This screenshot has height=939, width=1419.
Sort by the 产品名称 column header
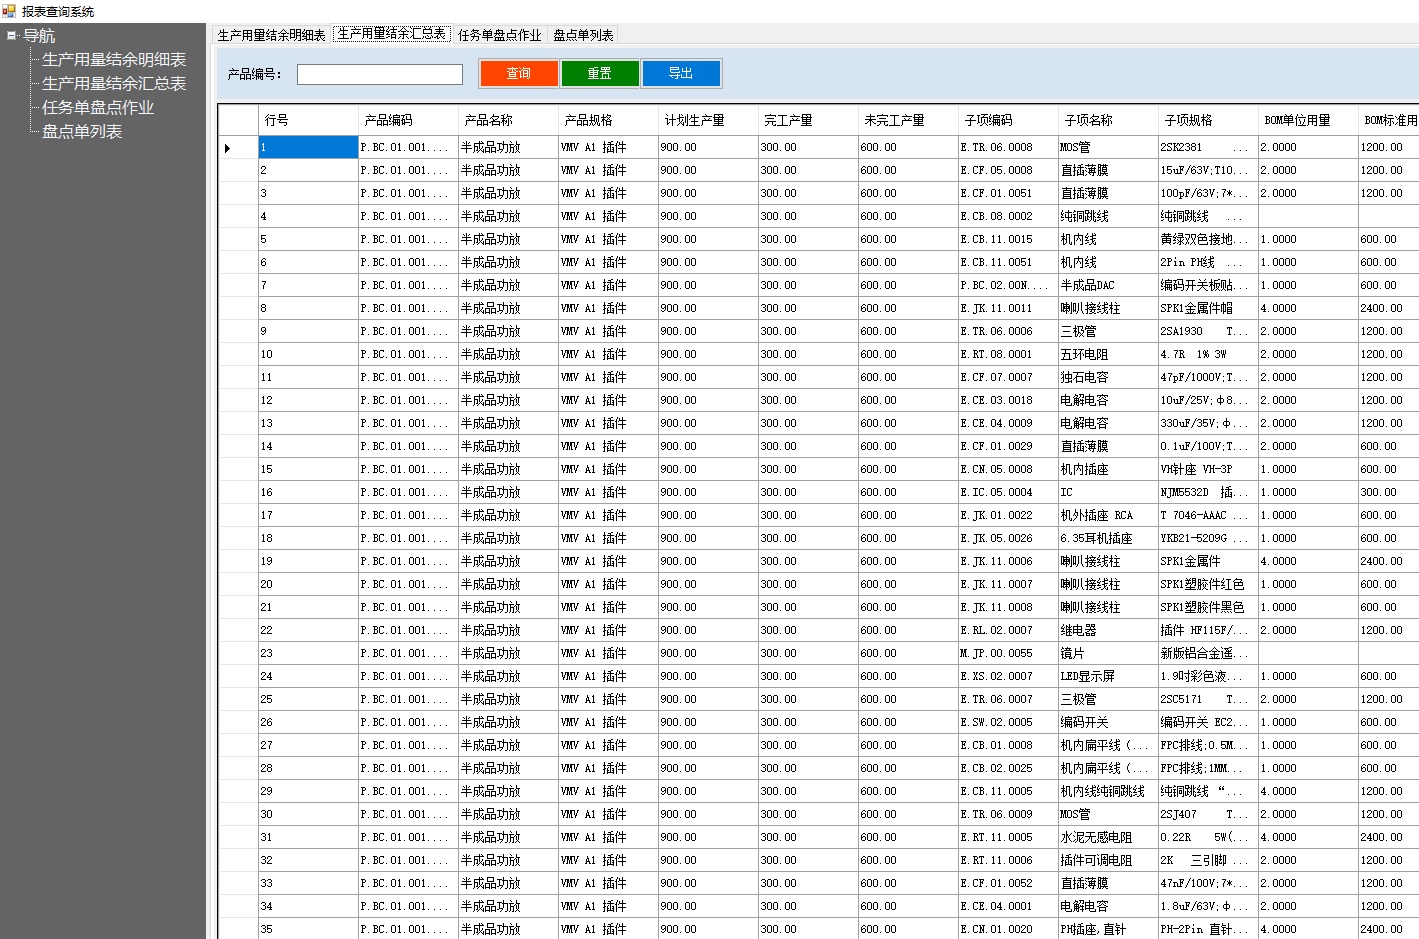click(x=508, y=120)
